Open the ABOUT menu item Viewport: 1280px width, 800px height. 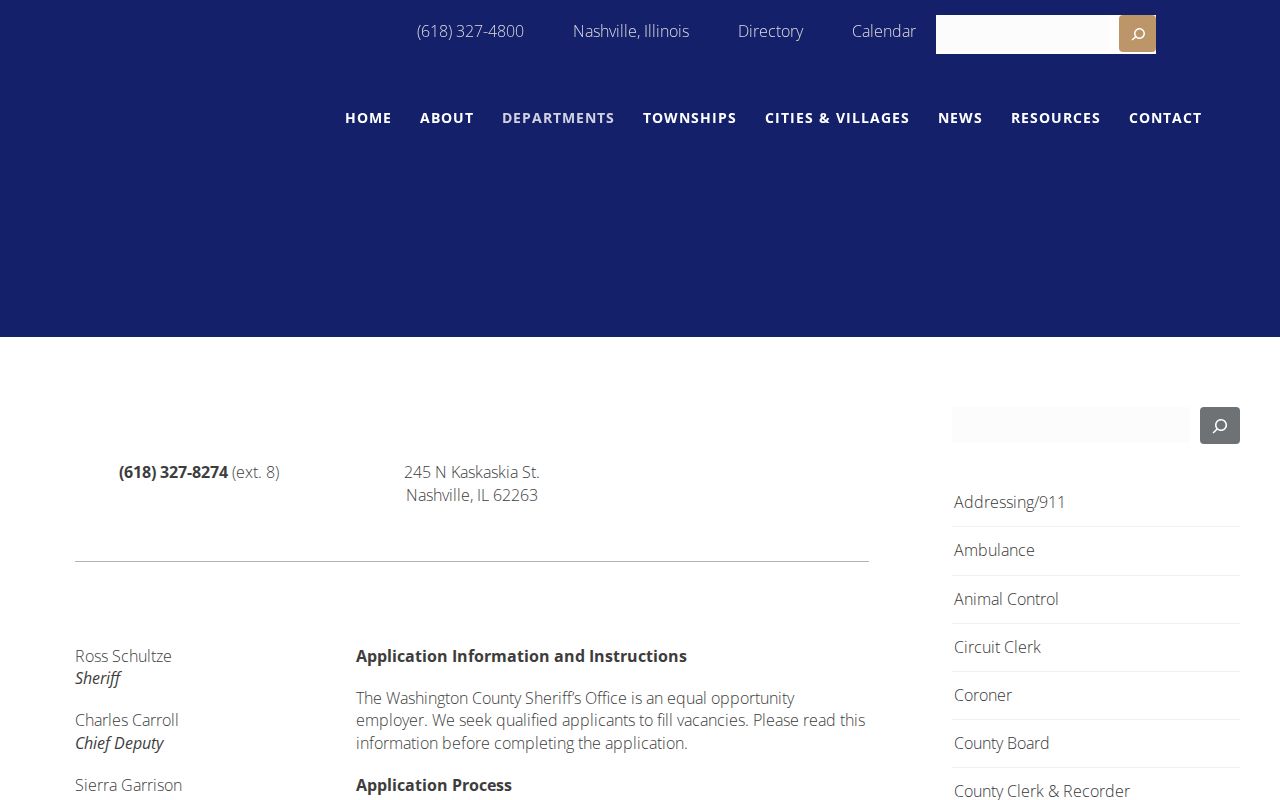[447, 118]
